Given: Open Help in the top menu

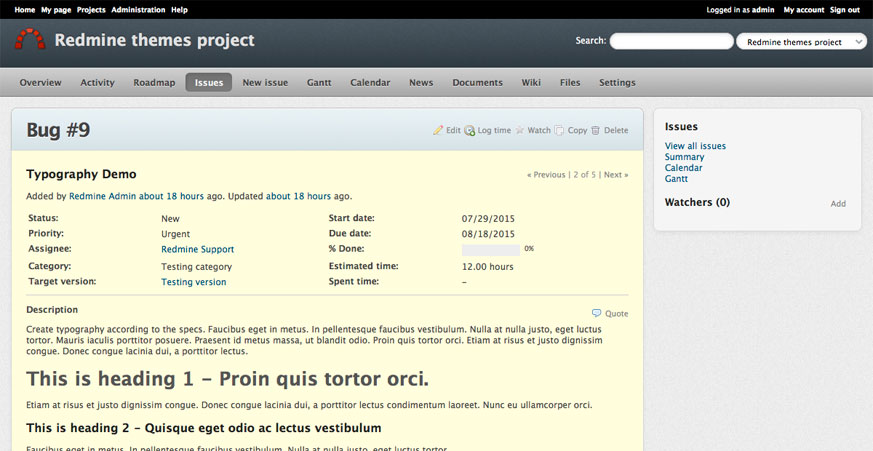Looking at the screenshot, I should pyautogui.click(x=179, y=9).
